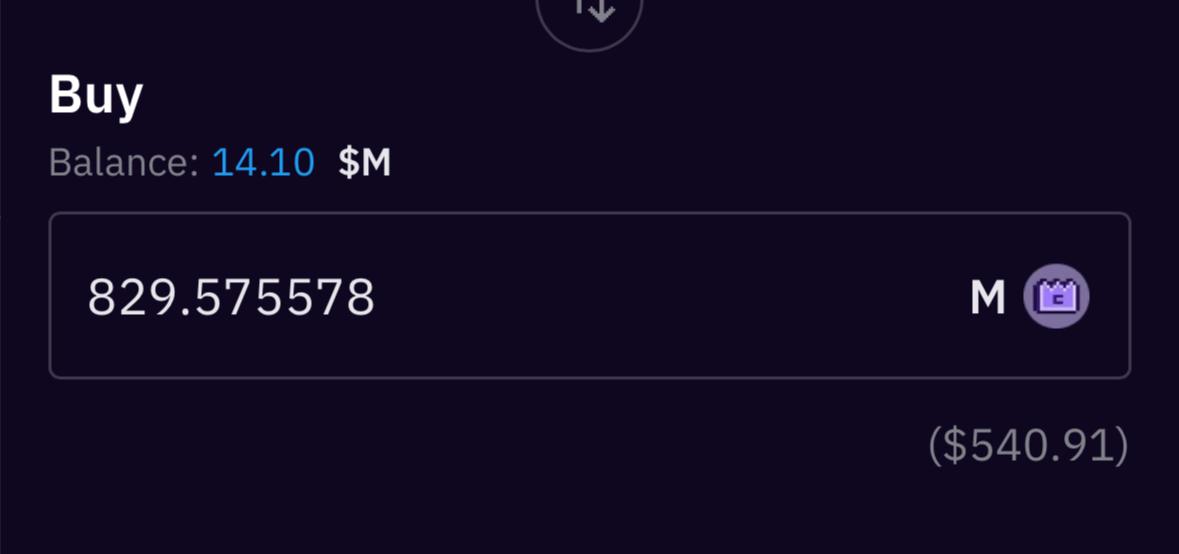Open token selector via purple castle icon
Image resolution: width=1179 pixels, height=554 pixels.
click(1056, 296)
